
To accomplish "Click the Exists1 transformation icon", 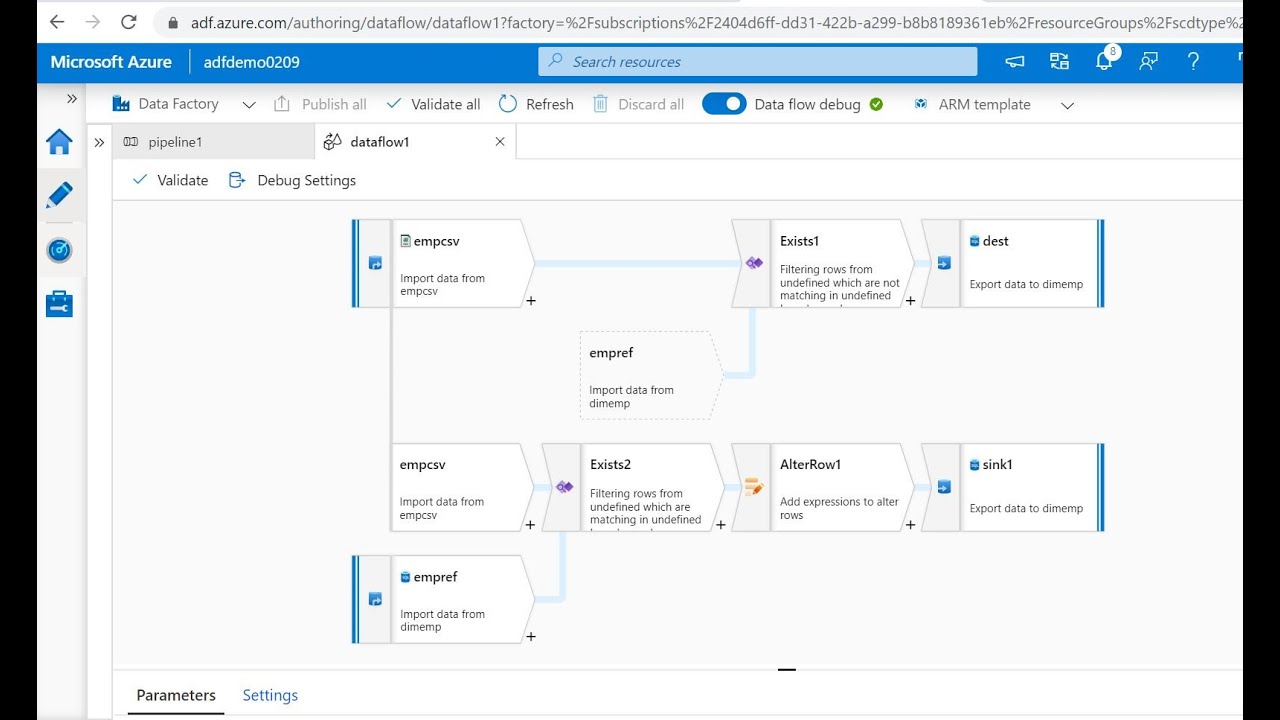I will (754, 263).
